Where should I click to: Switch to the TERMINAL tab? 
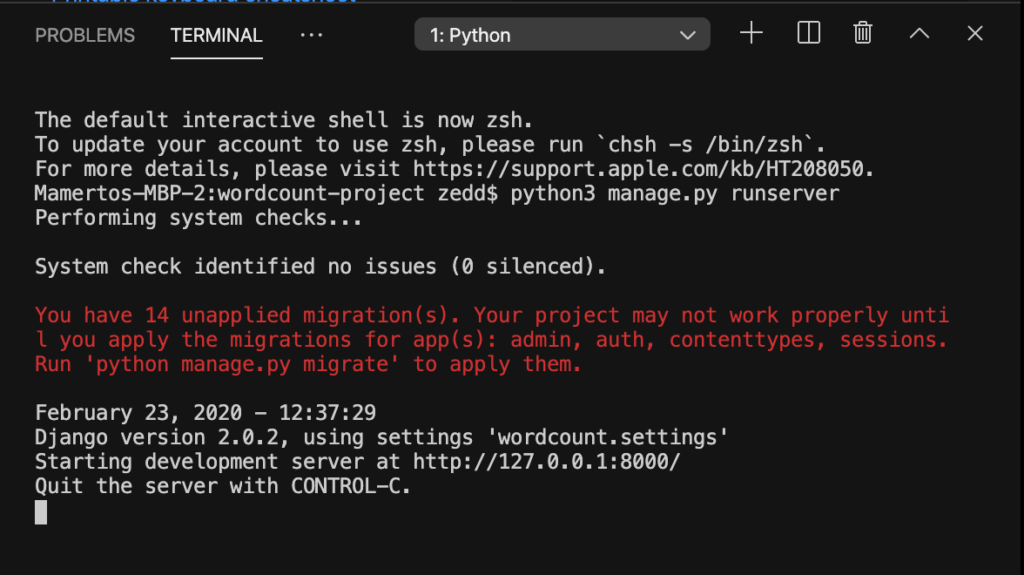(x=216, y=35)
